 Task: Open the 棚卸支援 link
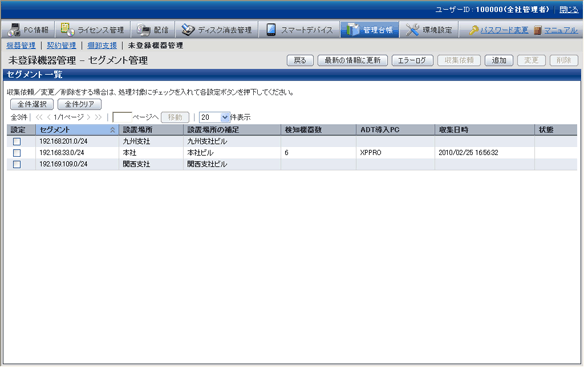(x=102, y=45)
